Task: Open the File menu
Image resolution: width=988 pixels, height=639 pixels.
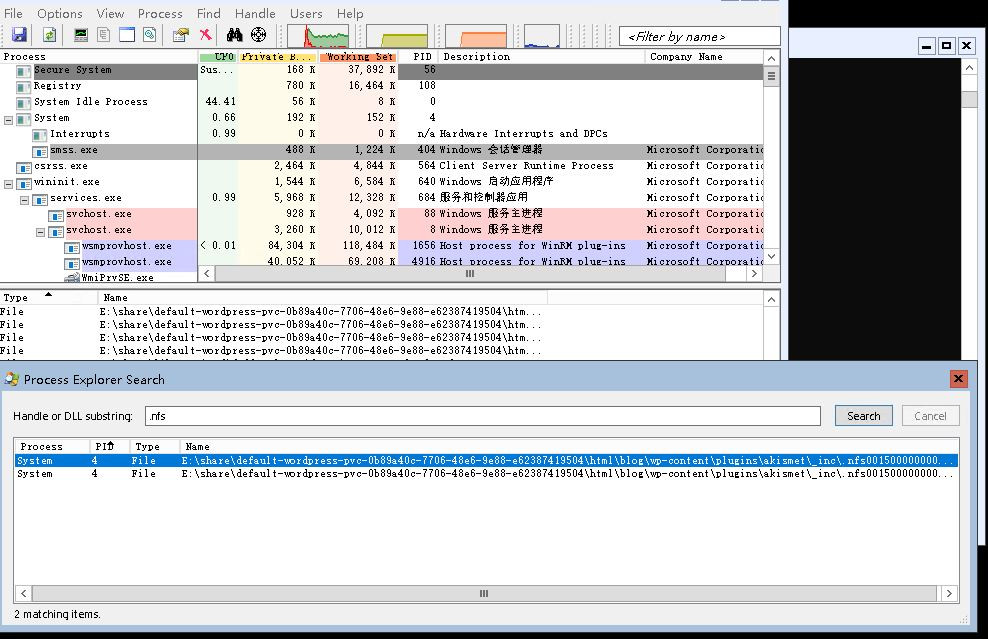Action: (x=13, y=13)
